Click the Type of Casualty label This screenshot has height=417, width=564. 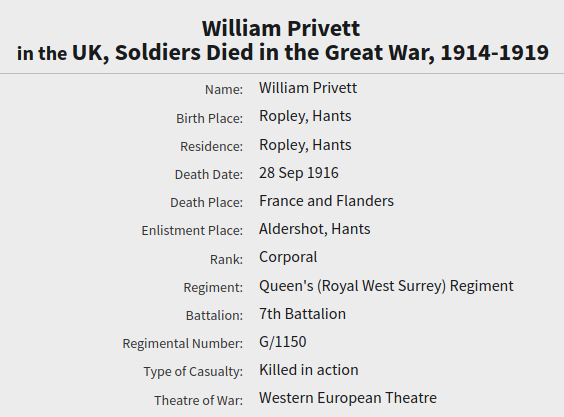(x=193, y=372)
